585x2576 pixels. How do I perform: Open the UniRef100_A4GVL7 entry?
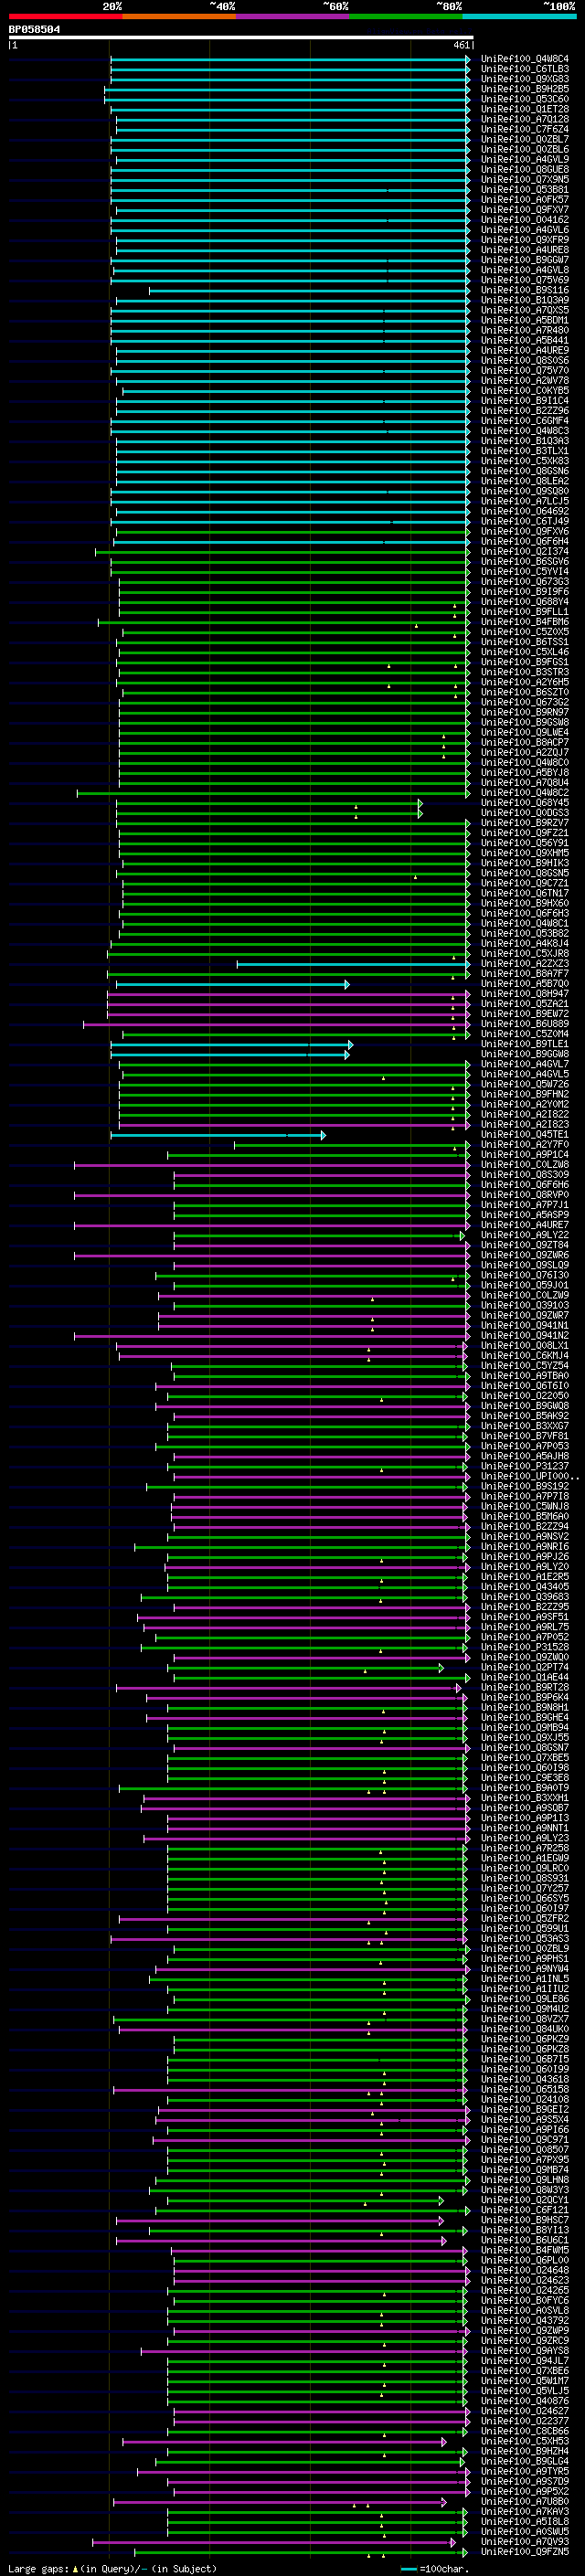[524, 1064]
